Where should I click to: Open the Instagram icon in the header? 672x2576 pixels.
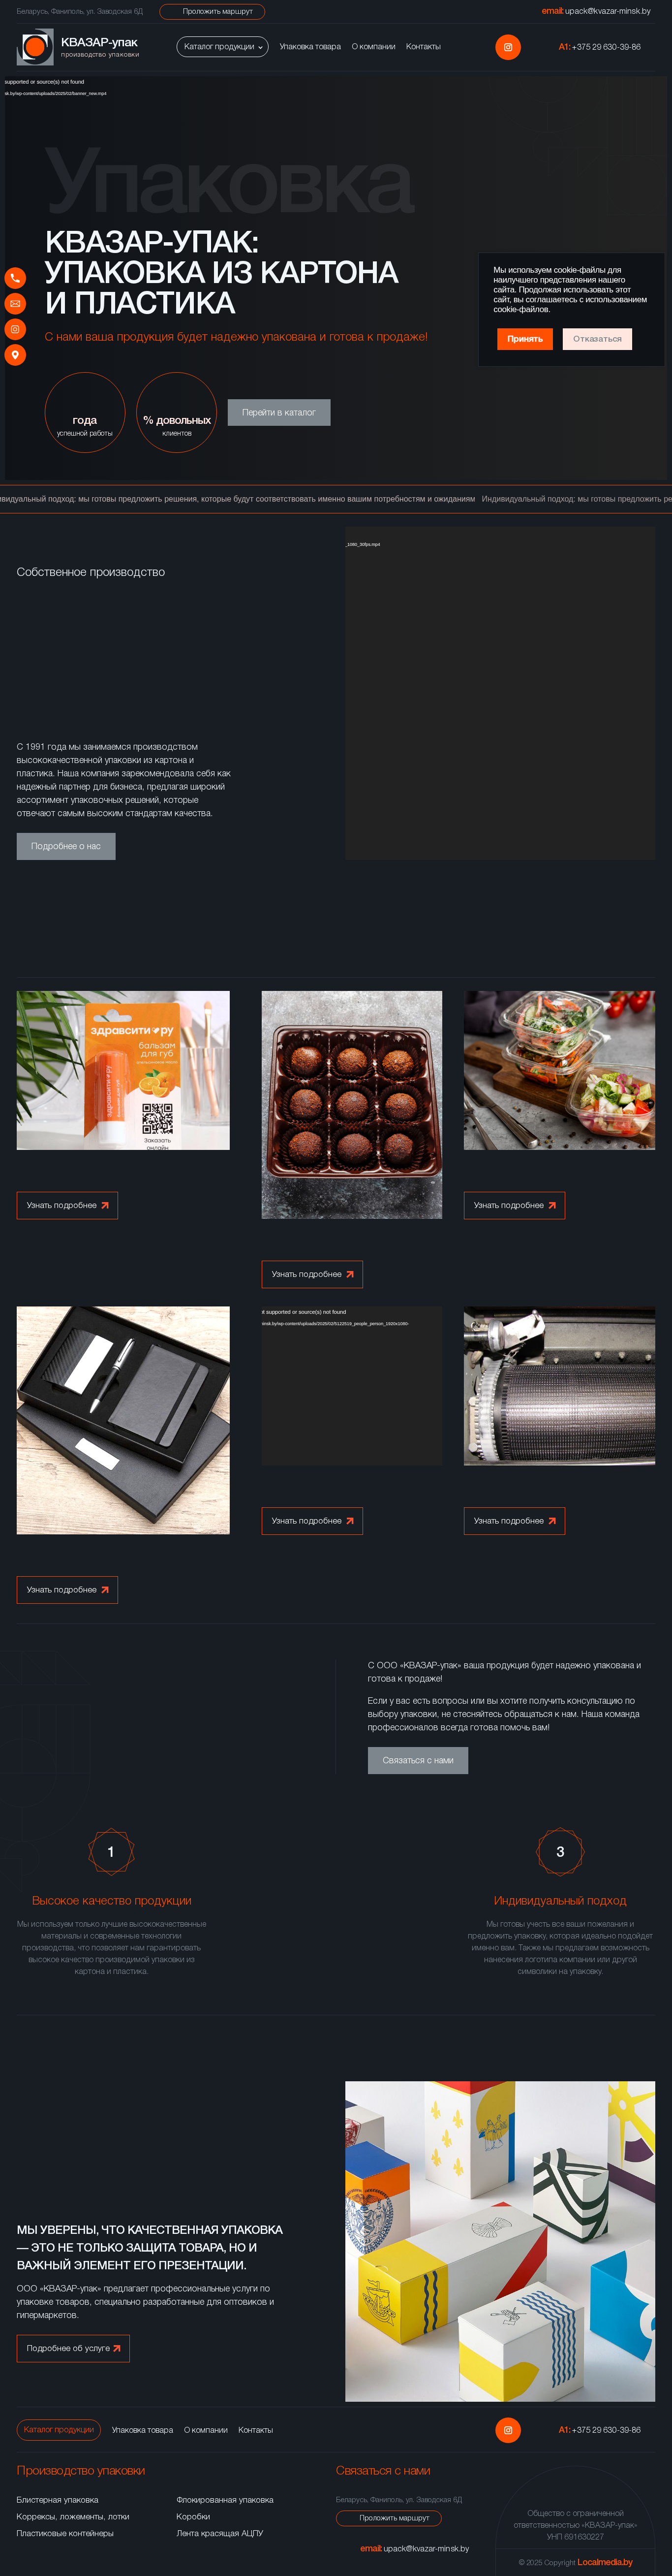[x=508, y=47]
